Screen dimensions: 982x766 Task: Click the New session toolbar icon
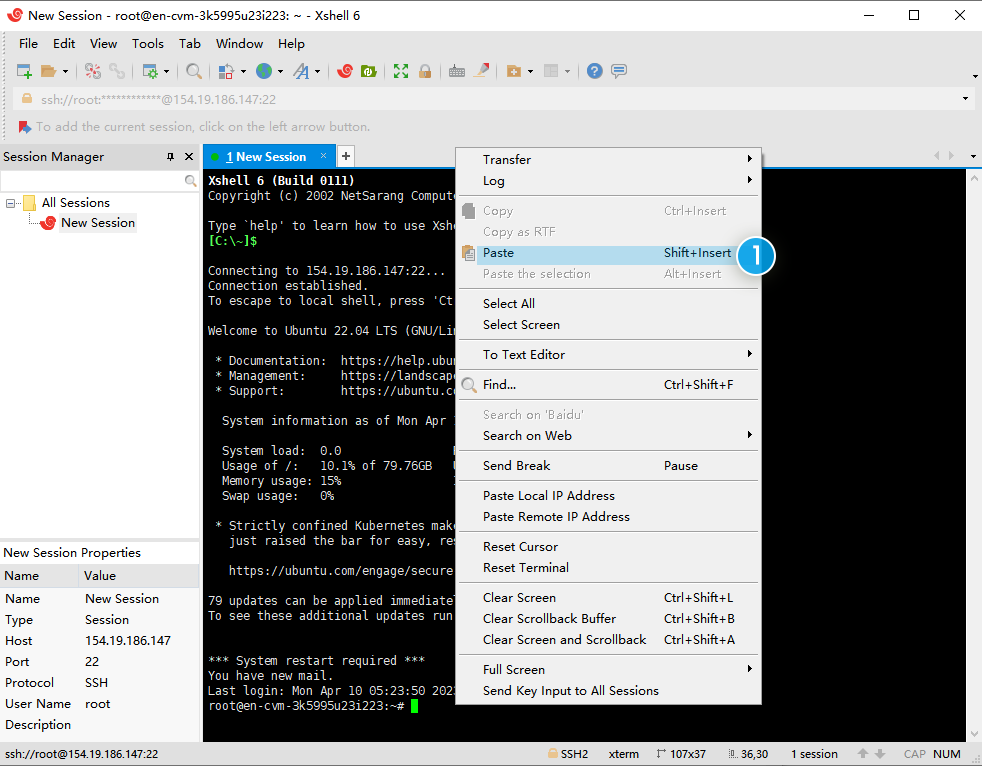click(24, 71)
